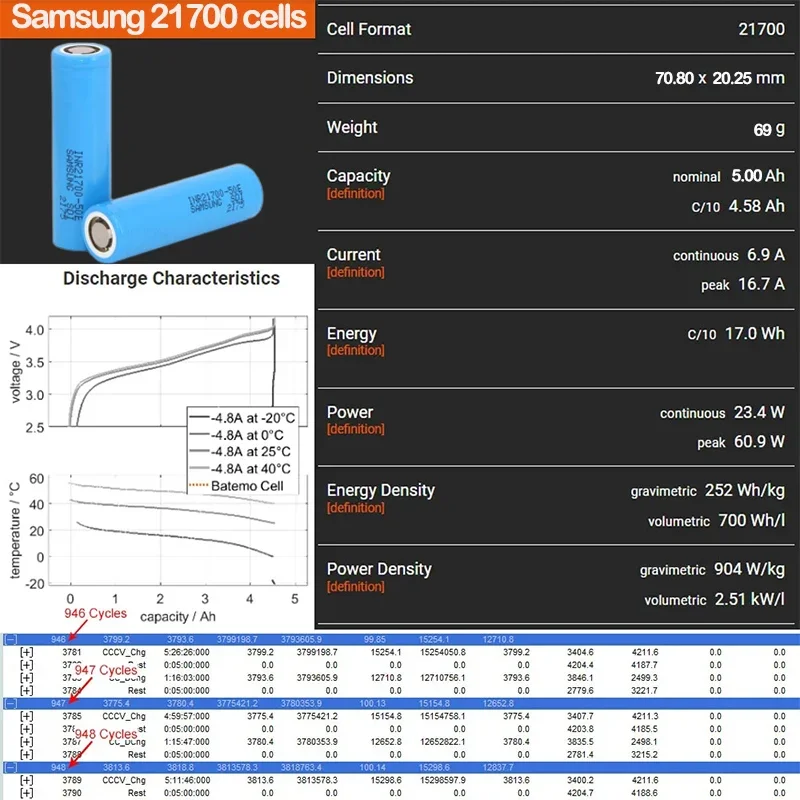Select the cell value '12710756.1'
This screenshot has width=800, height=800.
[x=443, y=678]
